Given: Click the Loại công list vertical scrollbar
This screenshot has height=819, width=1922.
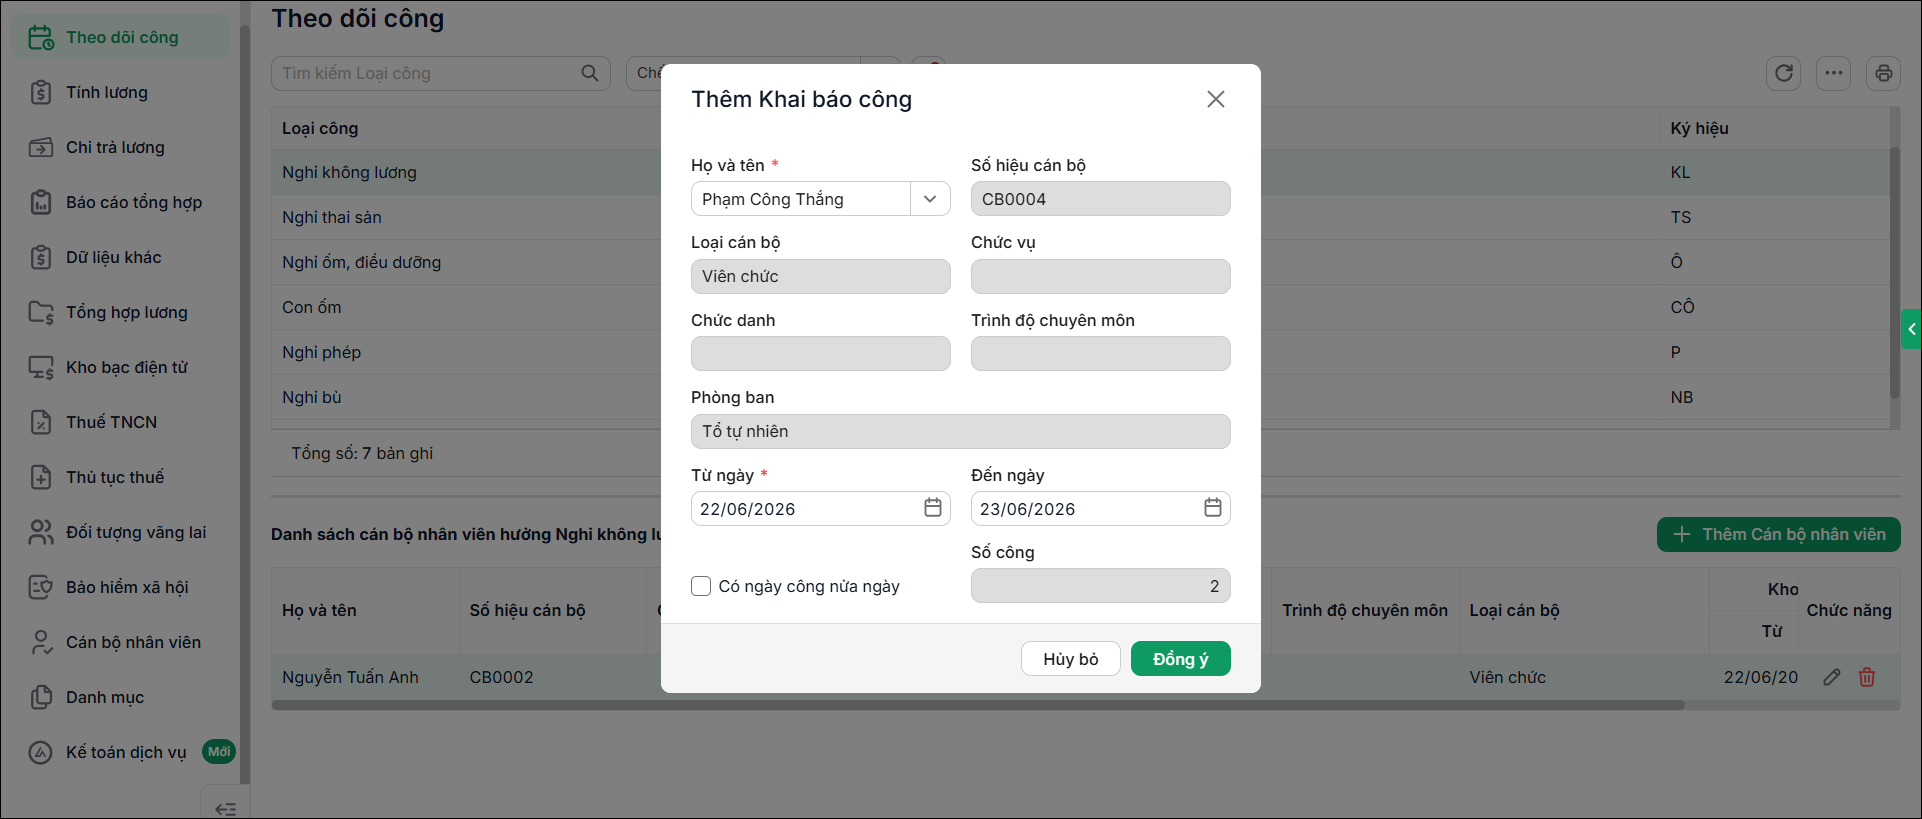Looking at the screenshot, I should pyautogui.click(x=1894, y=272).
